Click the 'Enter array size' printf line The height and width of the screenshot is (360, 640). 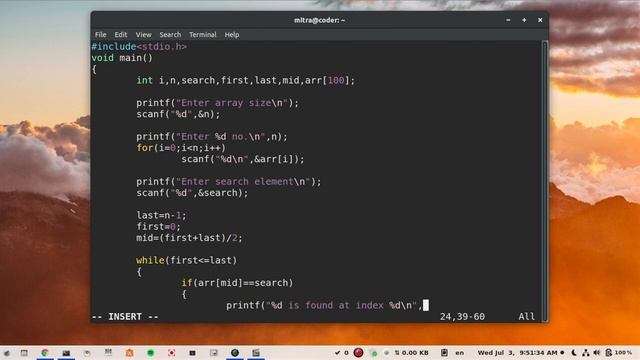tap(218, 103)
